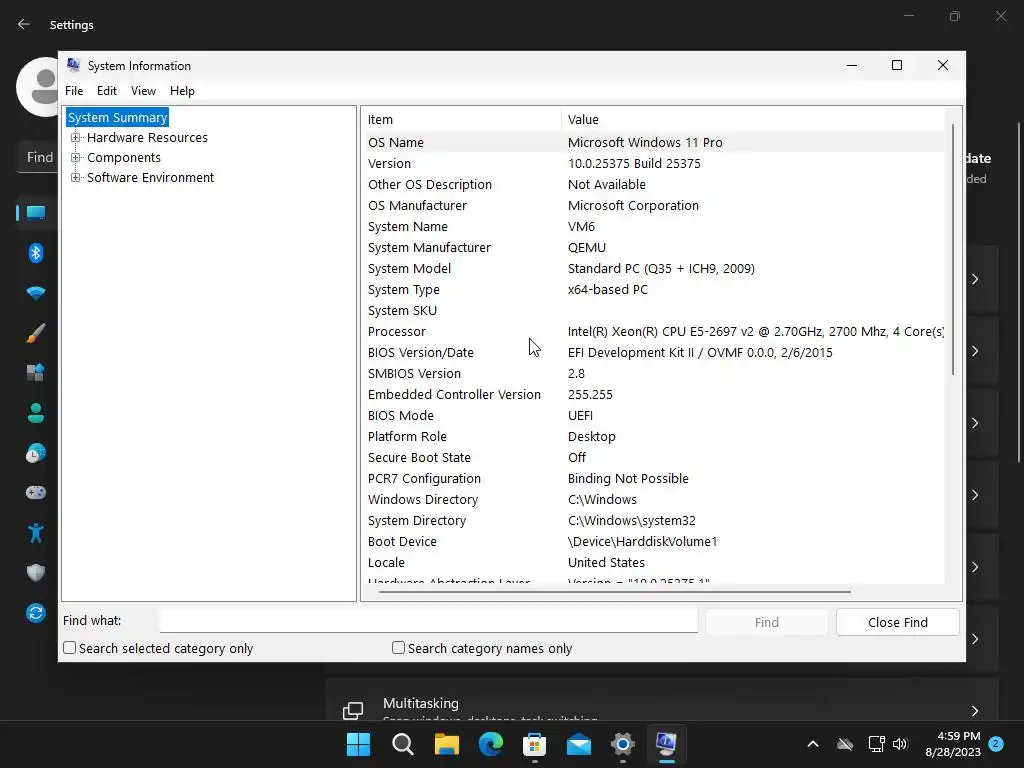The width and height of the screenshot is (1024, 768).
Task: Open File Explorer from the taskbar
Action: click(447, 744)
